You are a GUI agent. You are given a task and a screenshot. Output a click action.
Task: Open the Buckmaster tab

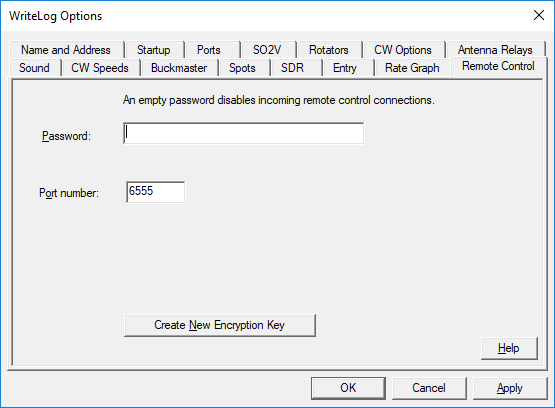coord(179,68)
